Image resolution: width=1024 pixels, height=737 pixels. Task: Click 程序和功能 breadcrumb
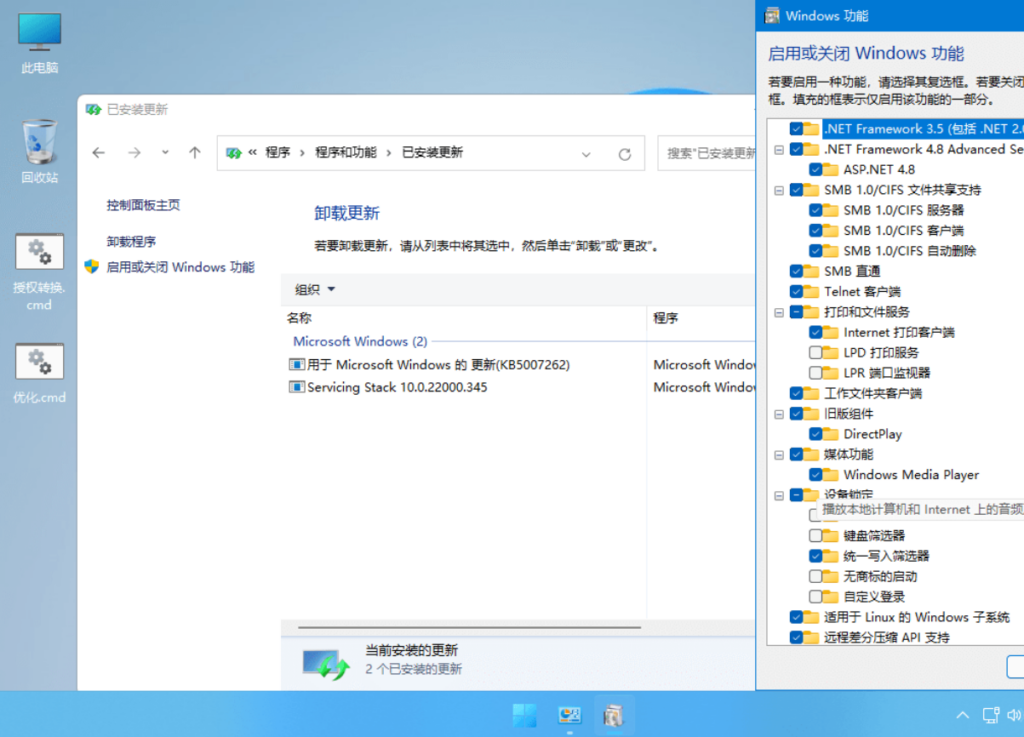[x=345, y=153]
